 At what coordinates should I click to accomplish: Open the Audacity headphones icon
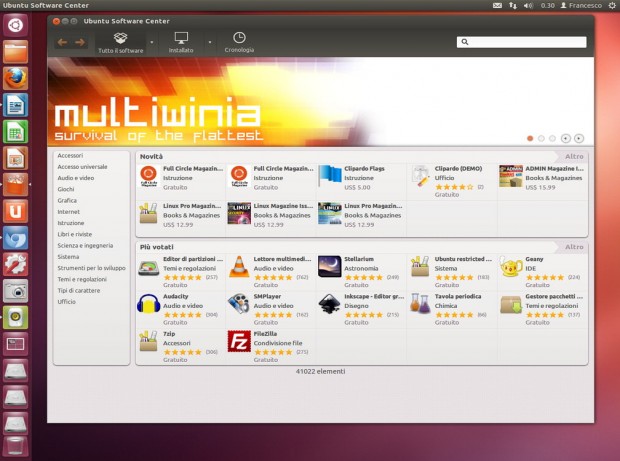coord(148,304)
